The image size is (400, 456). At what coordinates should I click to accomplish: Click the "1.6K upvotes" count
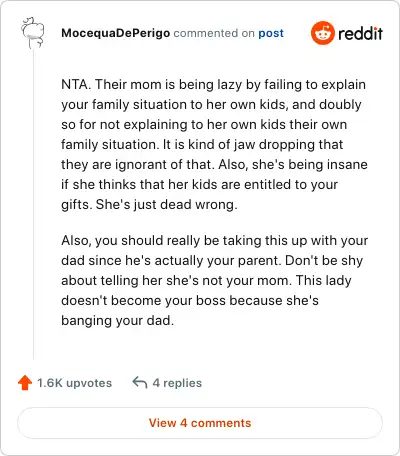pos(74,383)
